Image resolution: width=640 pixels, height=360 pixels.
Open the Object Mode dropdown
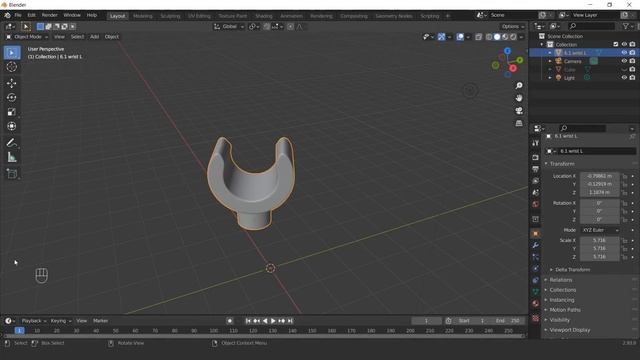click(x=27, y=37)
